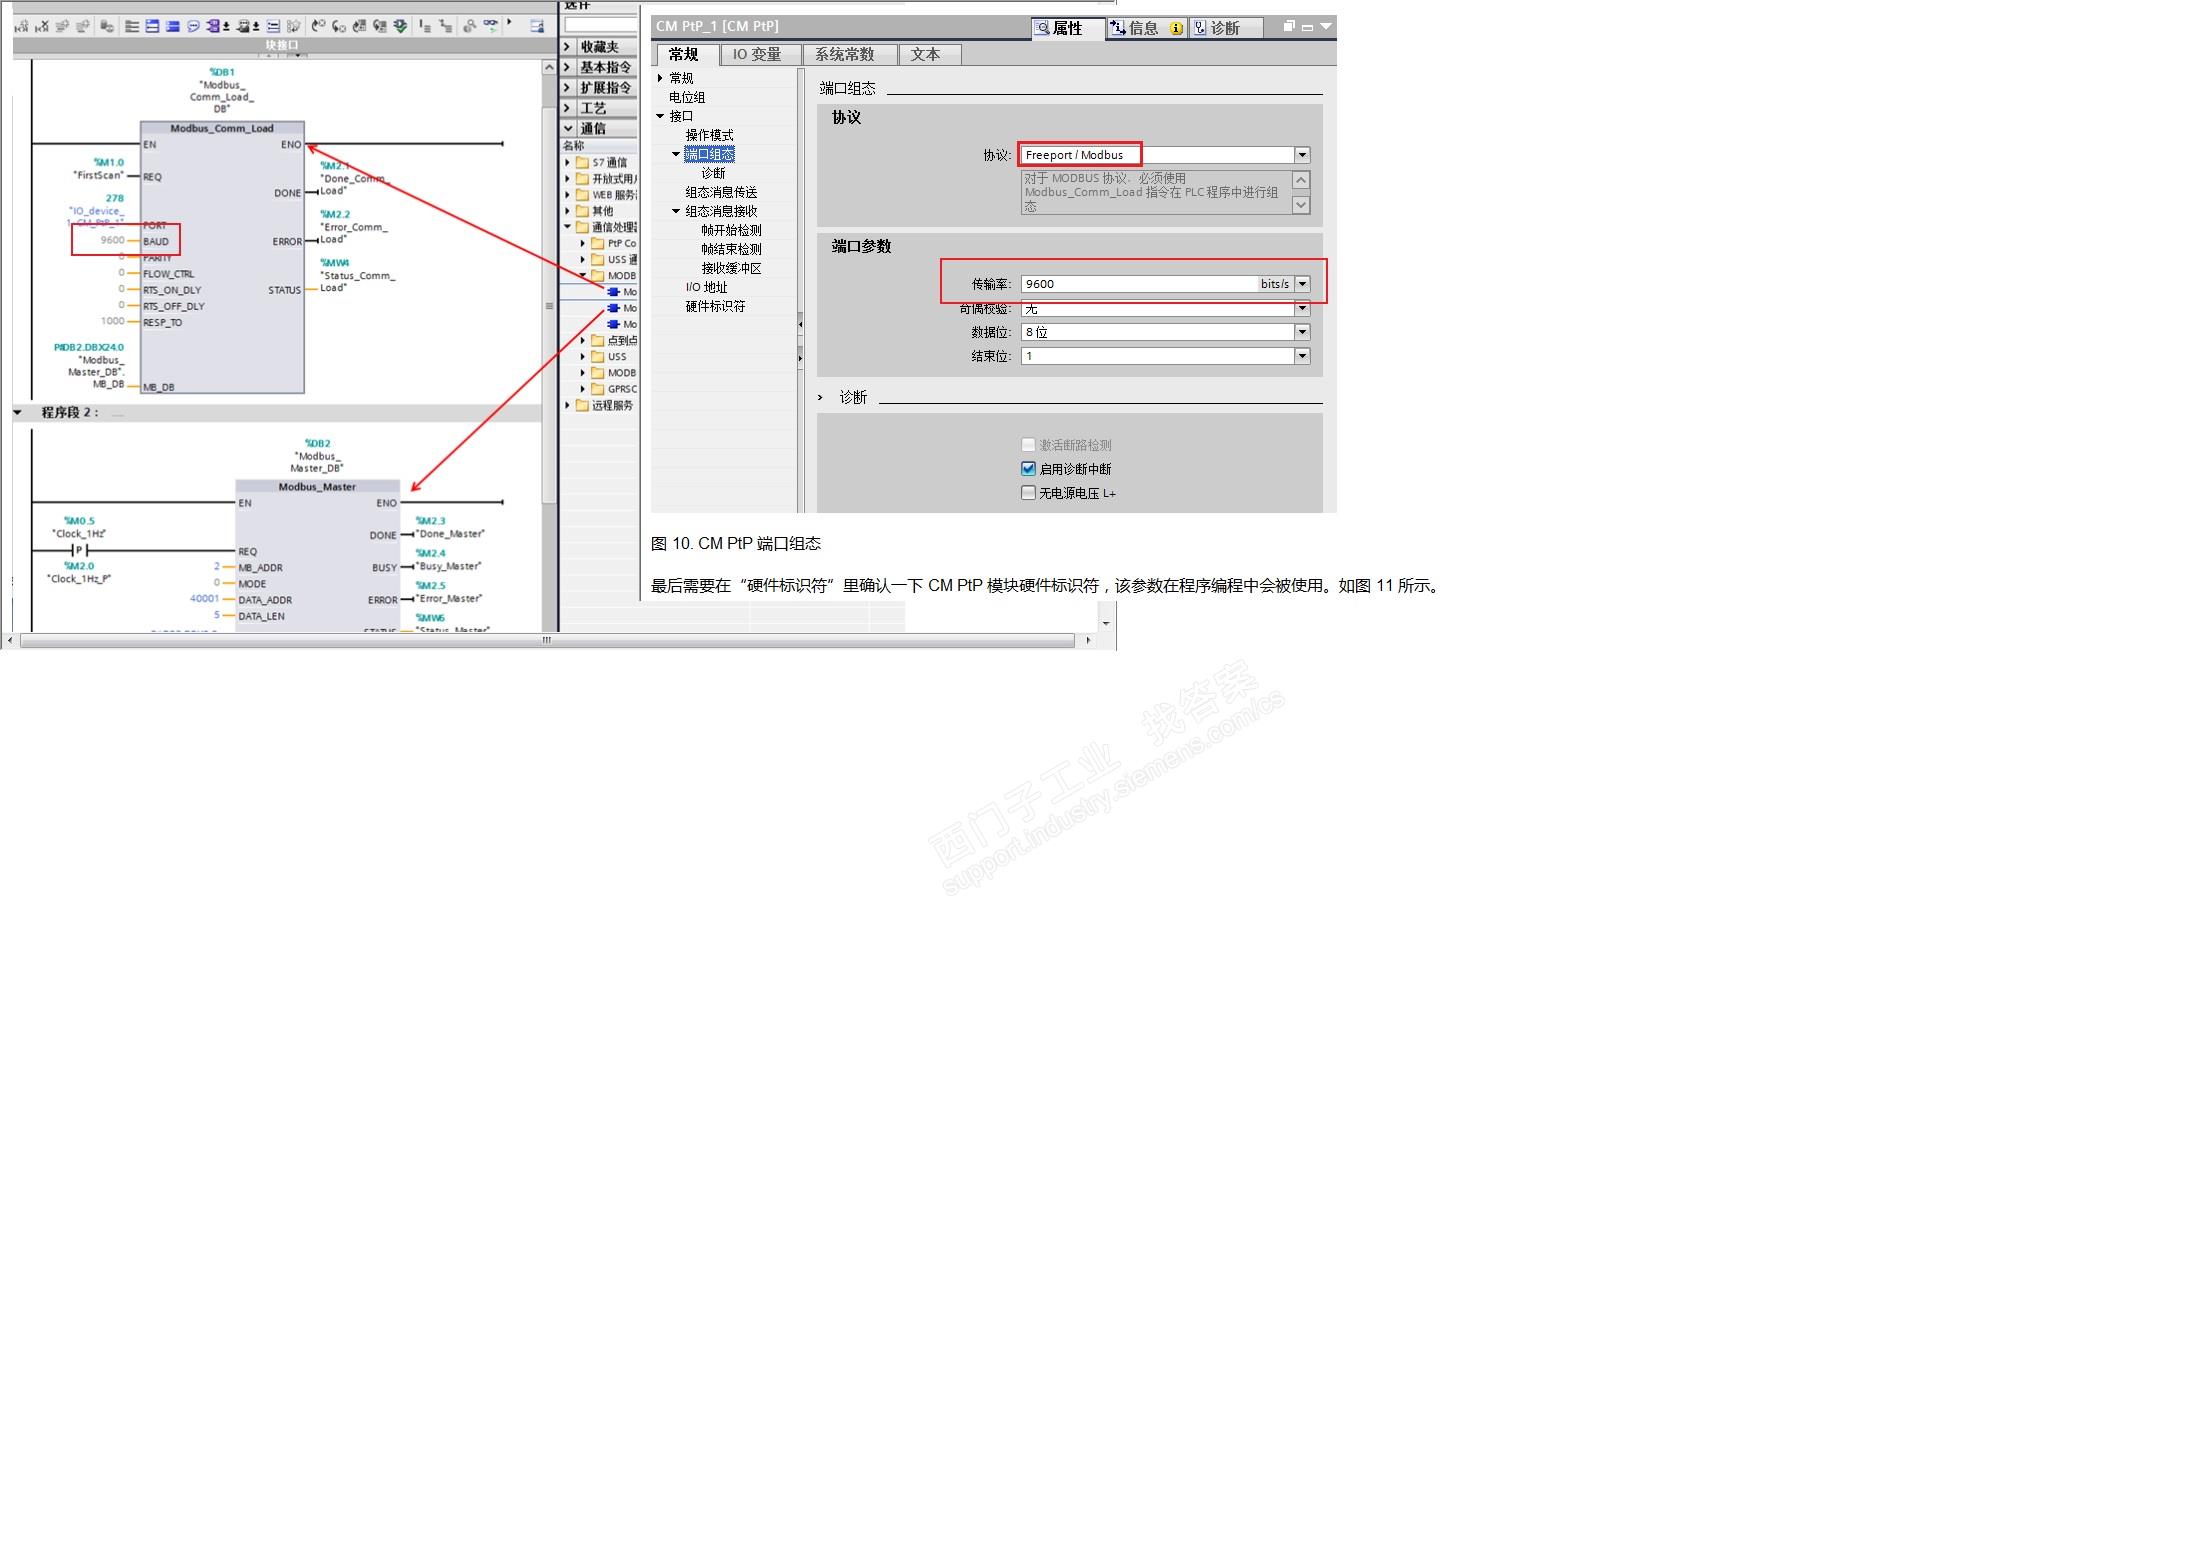This screenshot has height=1554, width=2206.
Task: Check the 激活断路检测 checkbox
Action: point(1028,445)
